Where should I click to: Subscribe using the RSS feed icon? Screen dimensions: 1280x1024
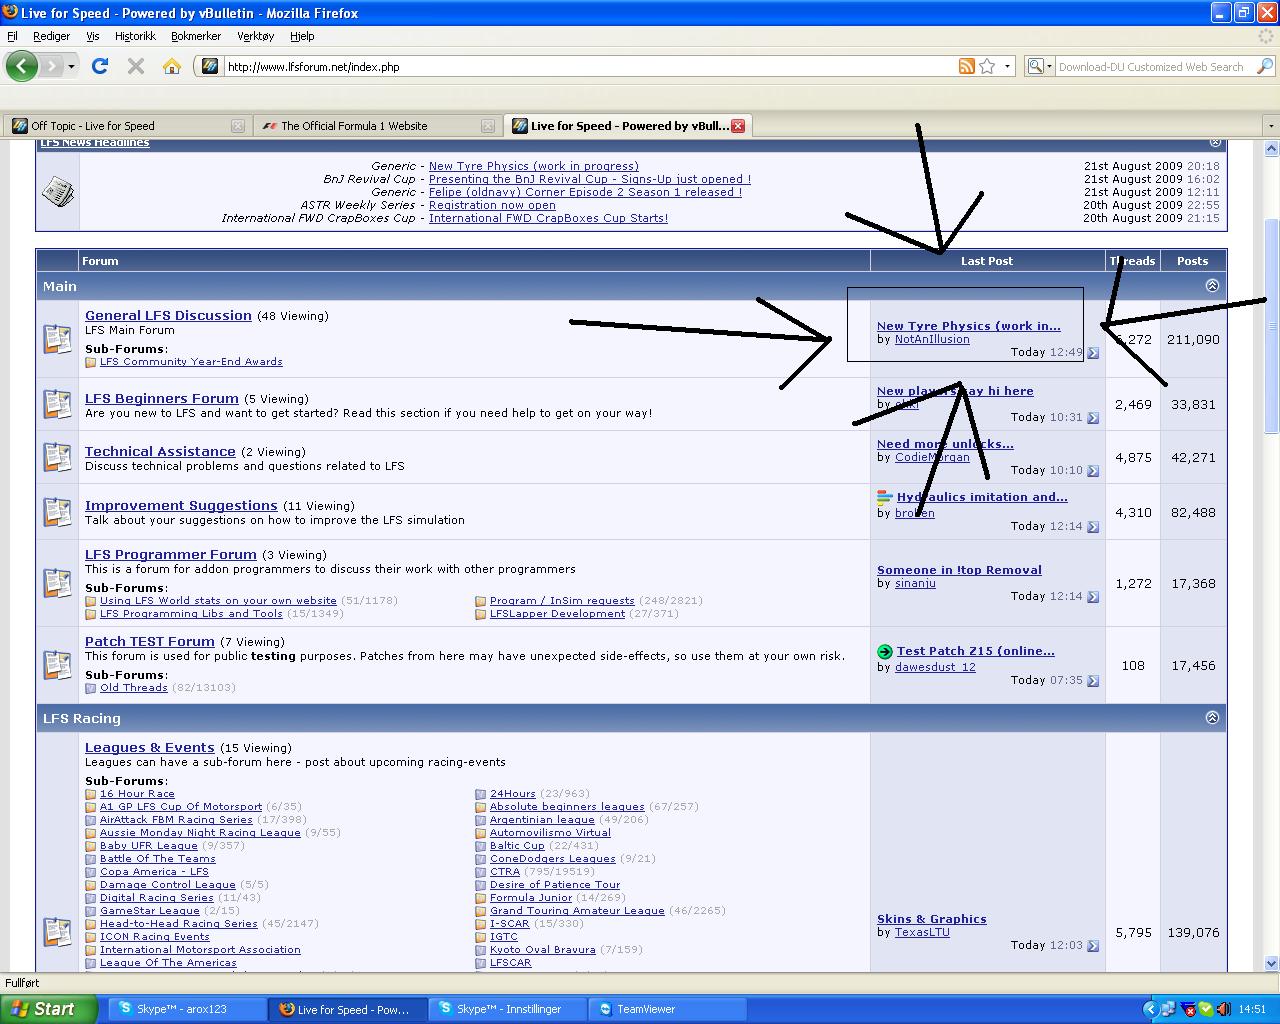pos(967,67)
